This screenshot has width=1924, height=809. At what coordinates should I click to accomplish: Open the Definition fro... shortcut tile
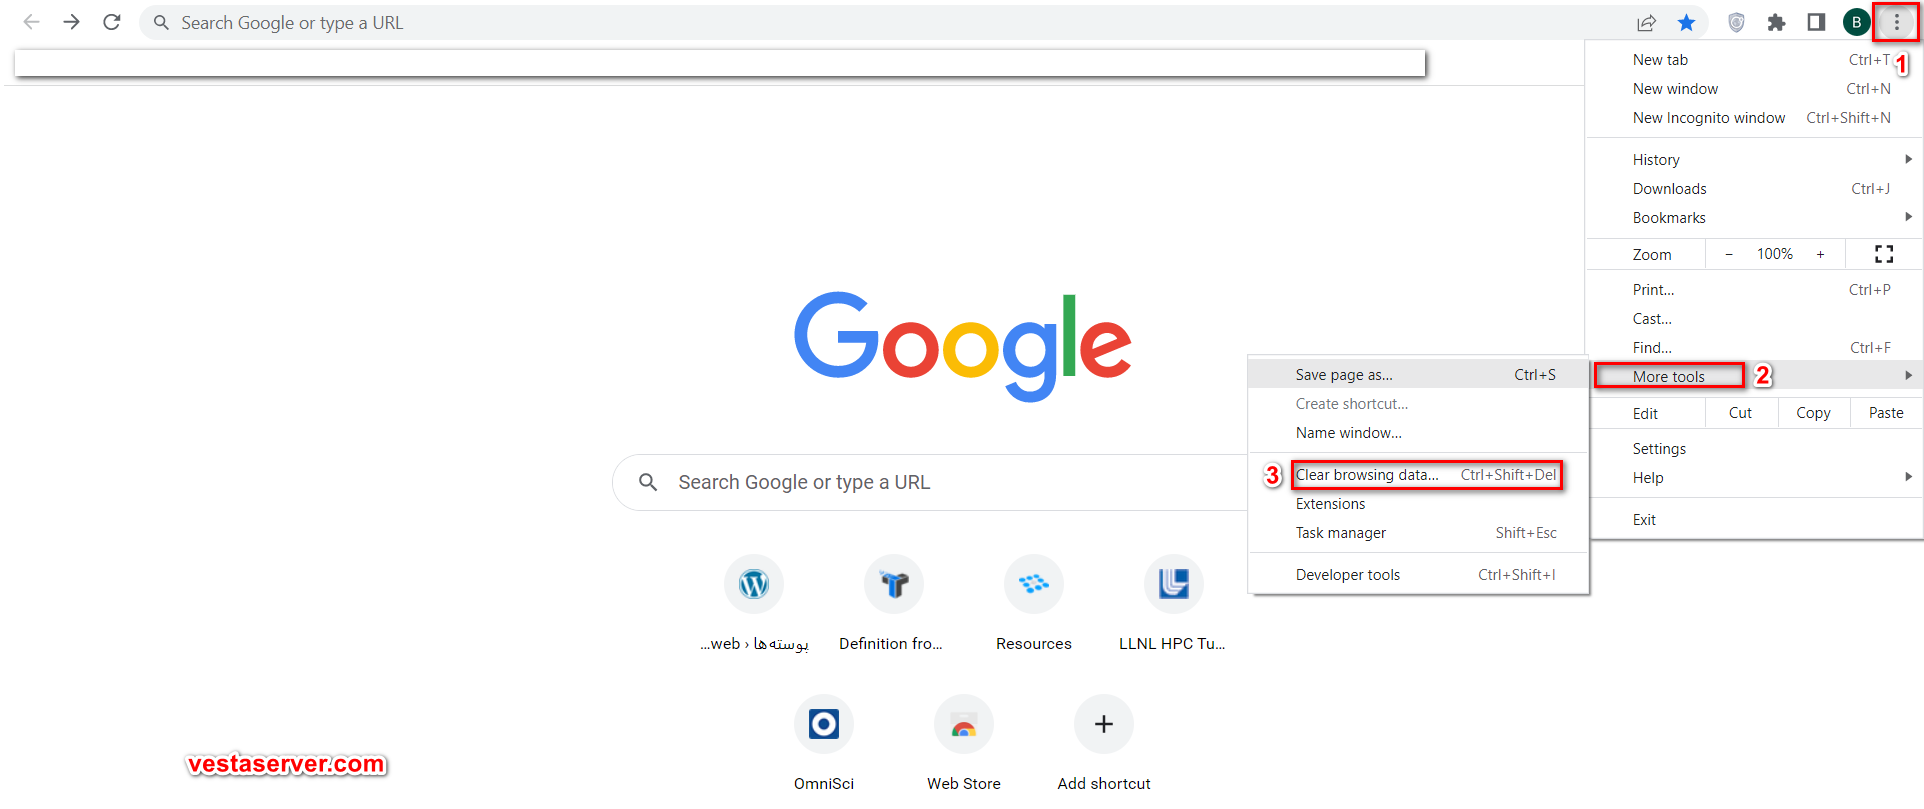pos(894,584)
